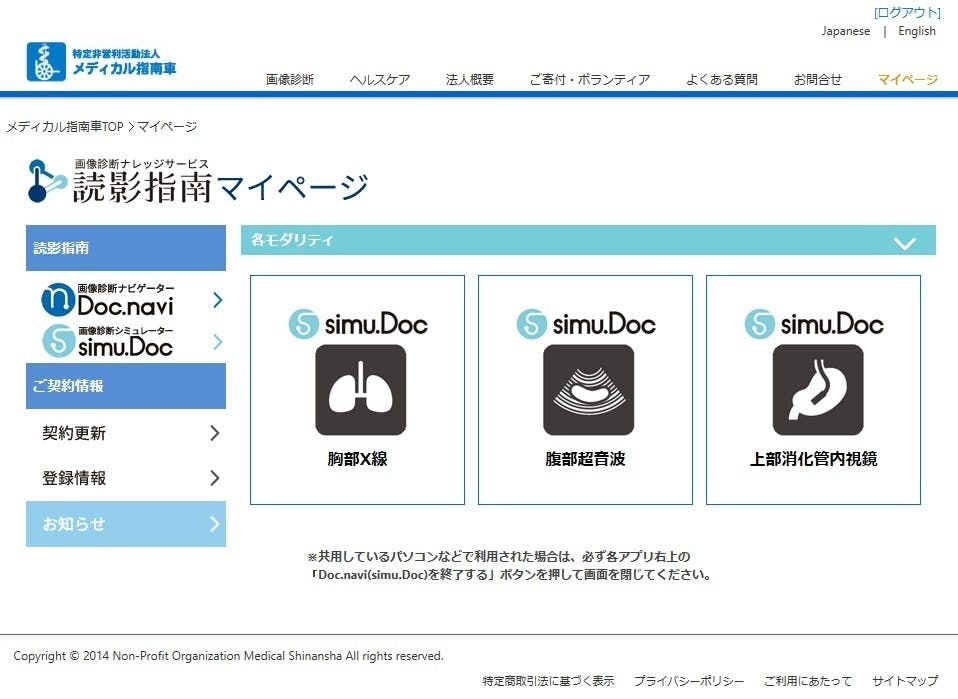
Task: Expand the 登録情報 arrow in sidebar
Action: pyautogui.click(x=214, y=478)
